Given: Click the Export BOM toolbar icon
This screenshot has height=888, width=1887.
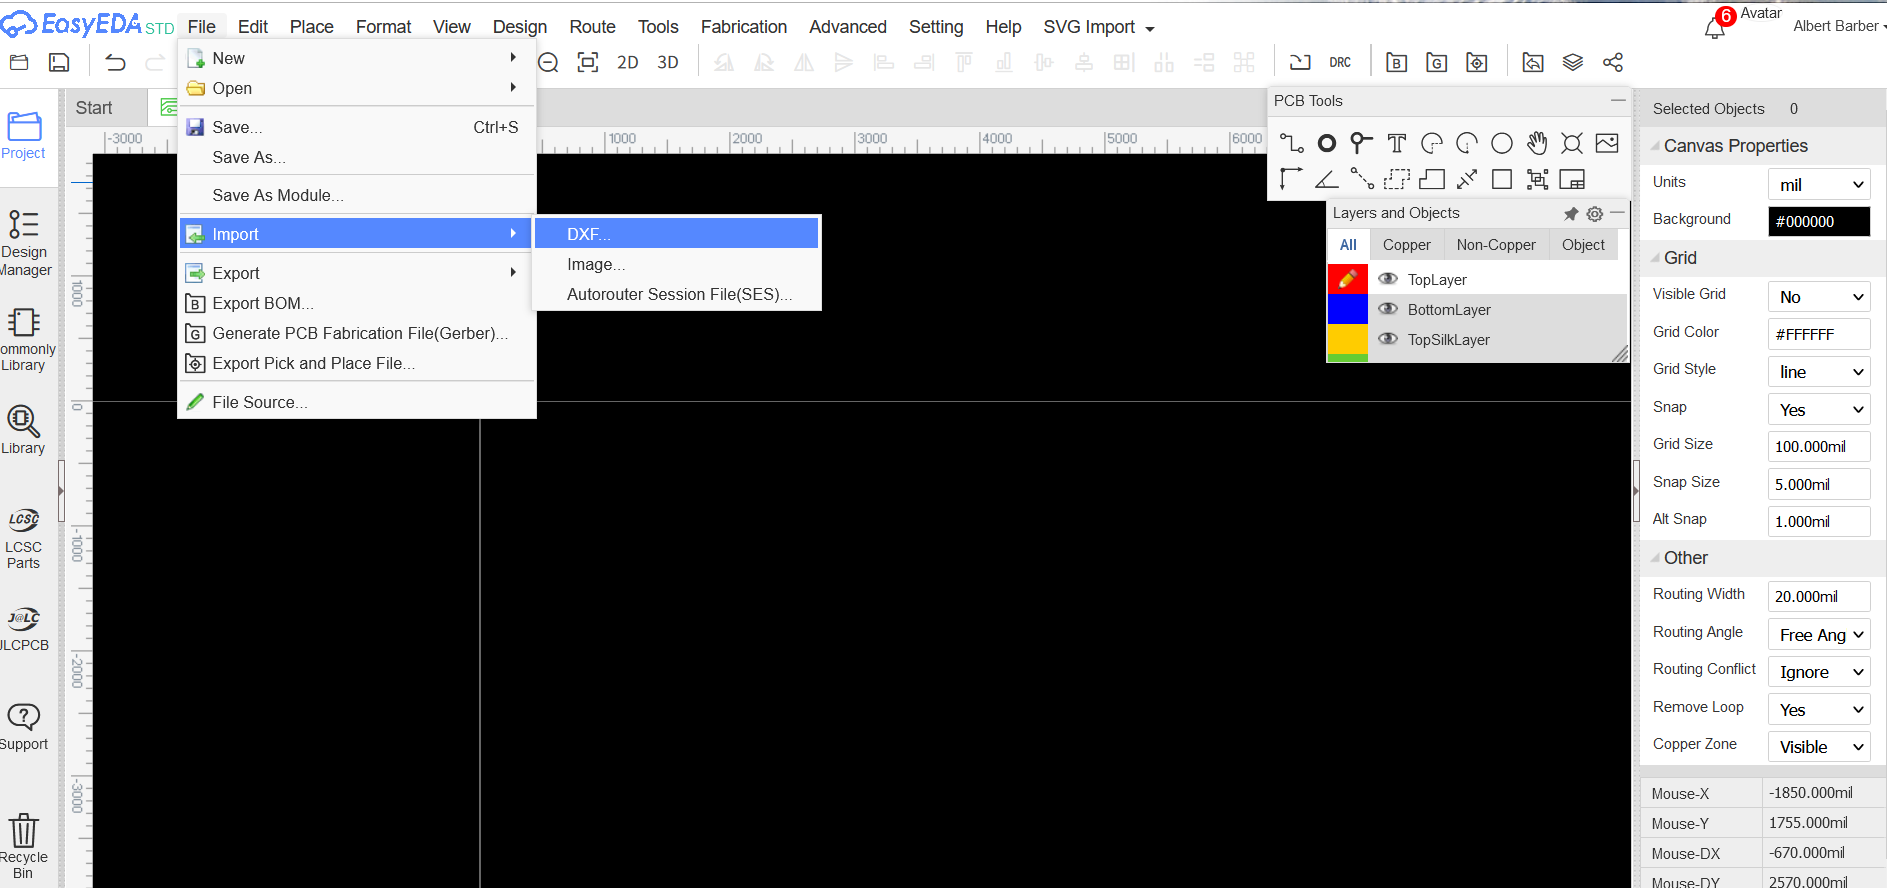Looking at the screenshot, I should coord(1397,62).
